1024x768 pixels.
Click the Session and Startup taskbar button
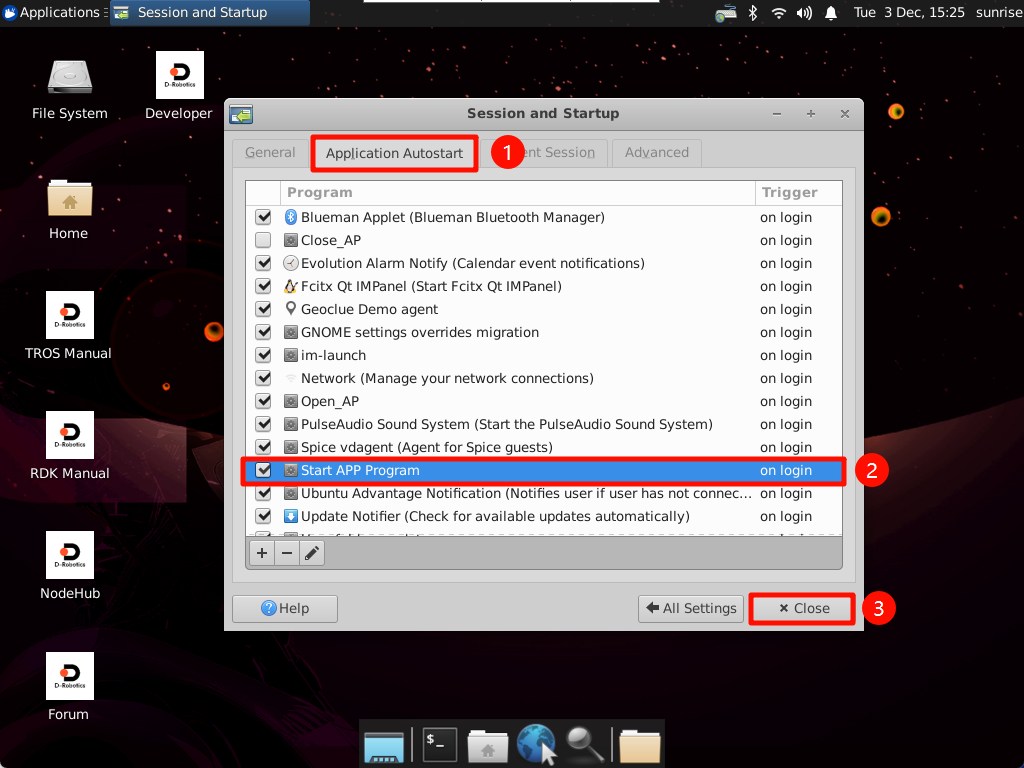point(209,12)
